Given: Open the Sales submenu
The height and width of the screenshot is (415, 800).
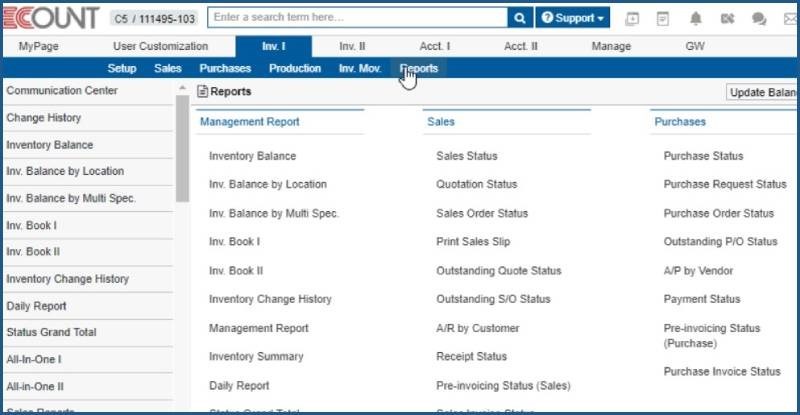Looking at the screenshot, I should click(167, 68).
